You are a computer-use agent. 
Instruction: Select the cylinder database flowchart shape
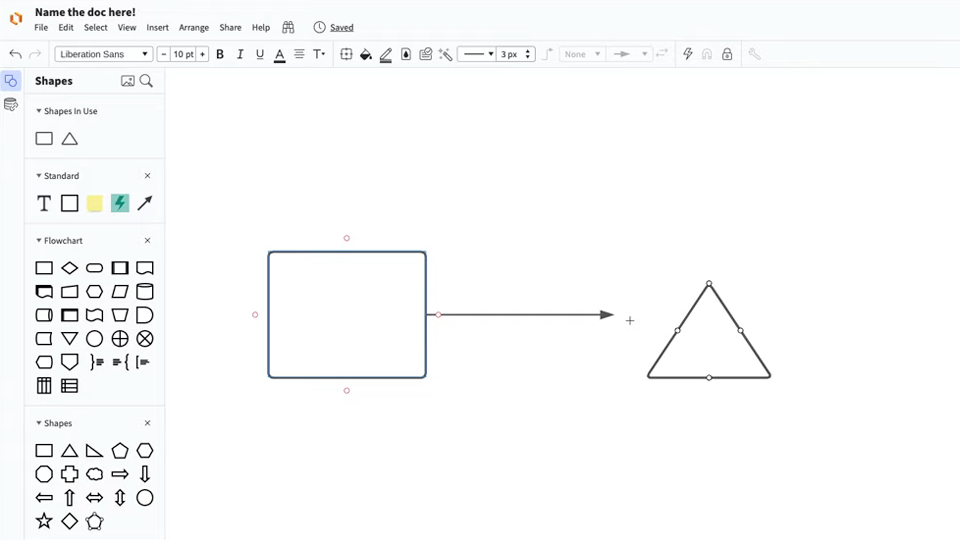pyautogui.click(x=145, y=292)
